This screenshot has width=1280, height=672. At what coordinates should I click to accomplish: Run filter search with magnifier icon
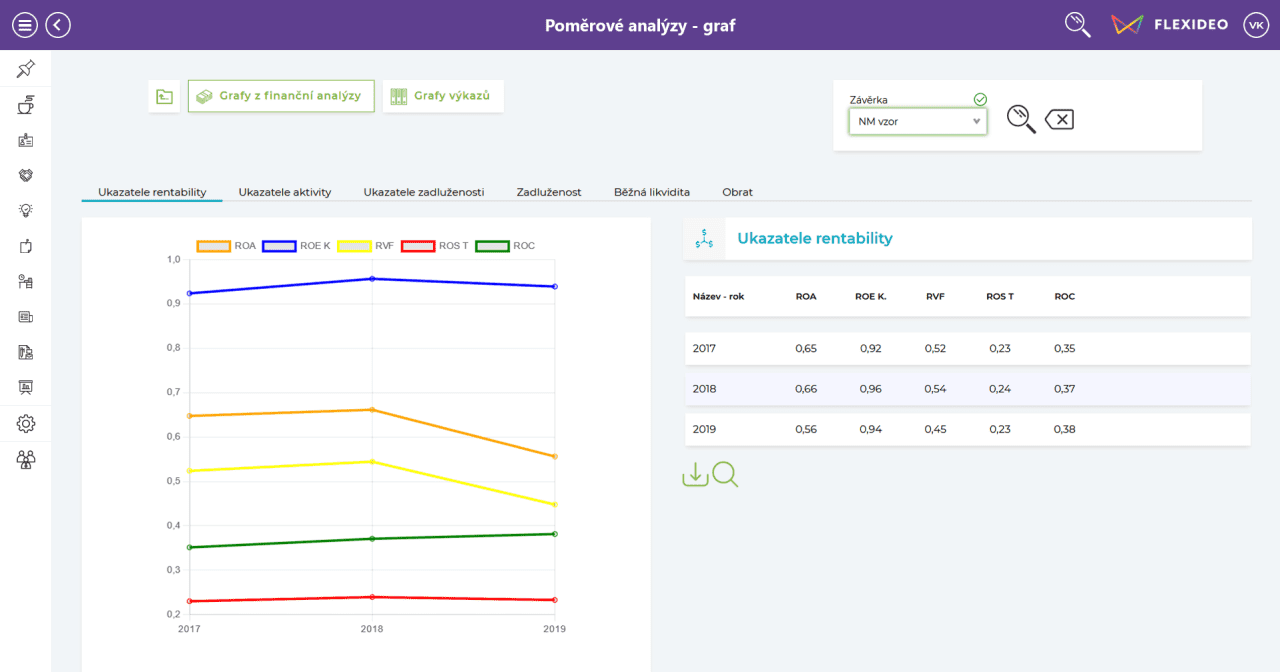1020,119
